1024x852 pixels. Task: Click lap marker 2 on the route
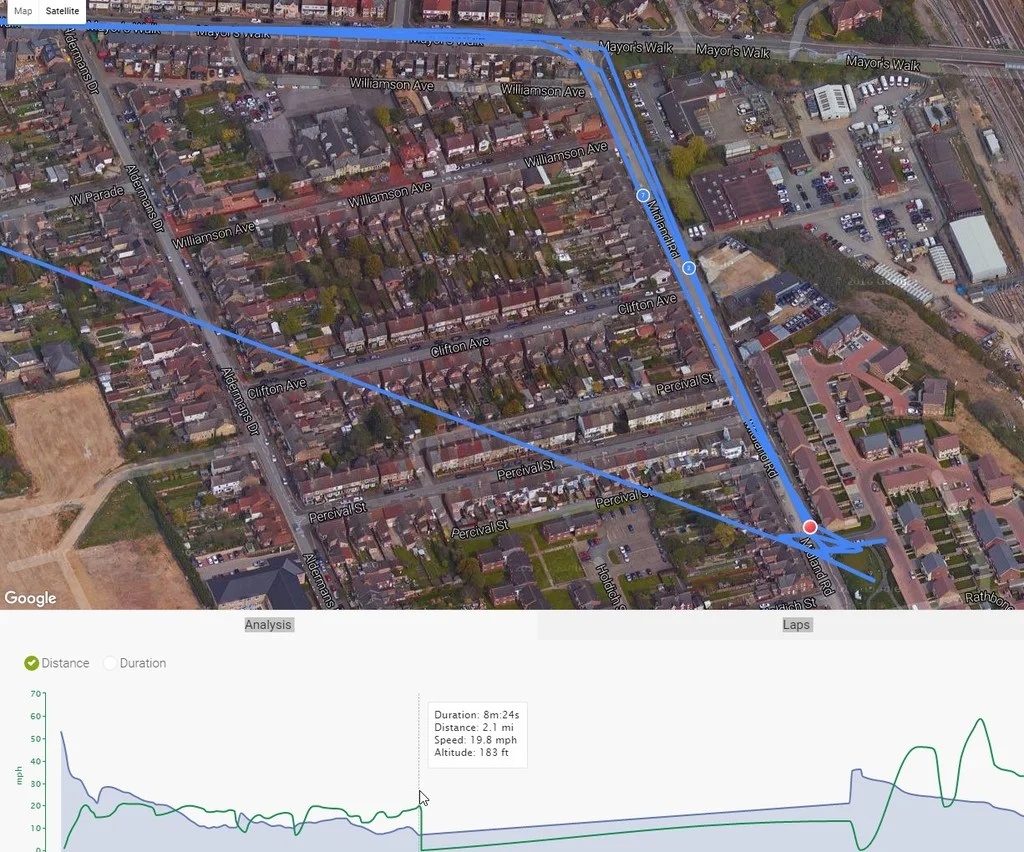pyautogui.click(x=689, y=268)
